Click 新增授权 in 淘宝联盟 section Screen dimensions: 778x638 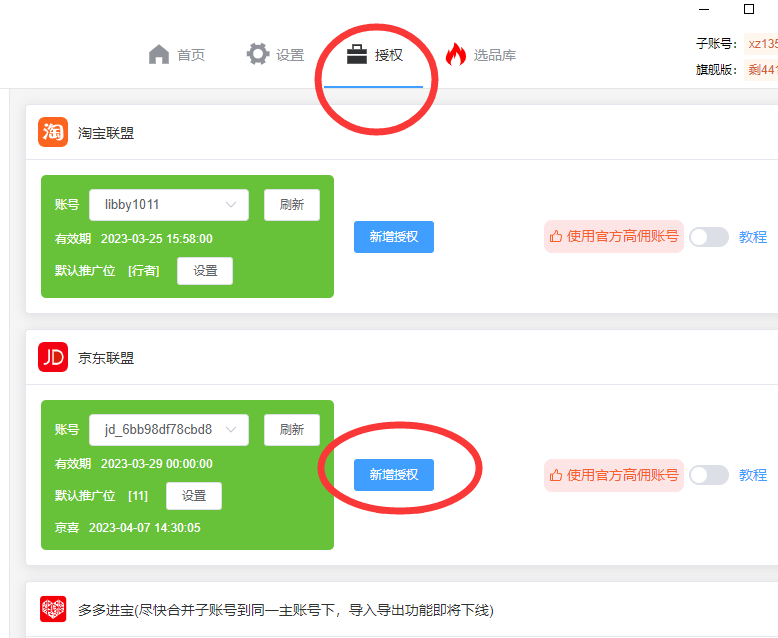[x=394, y=237]
